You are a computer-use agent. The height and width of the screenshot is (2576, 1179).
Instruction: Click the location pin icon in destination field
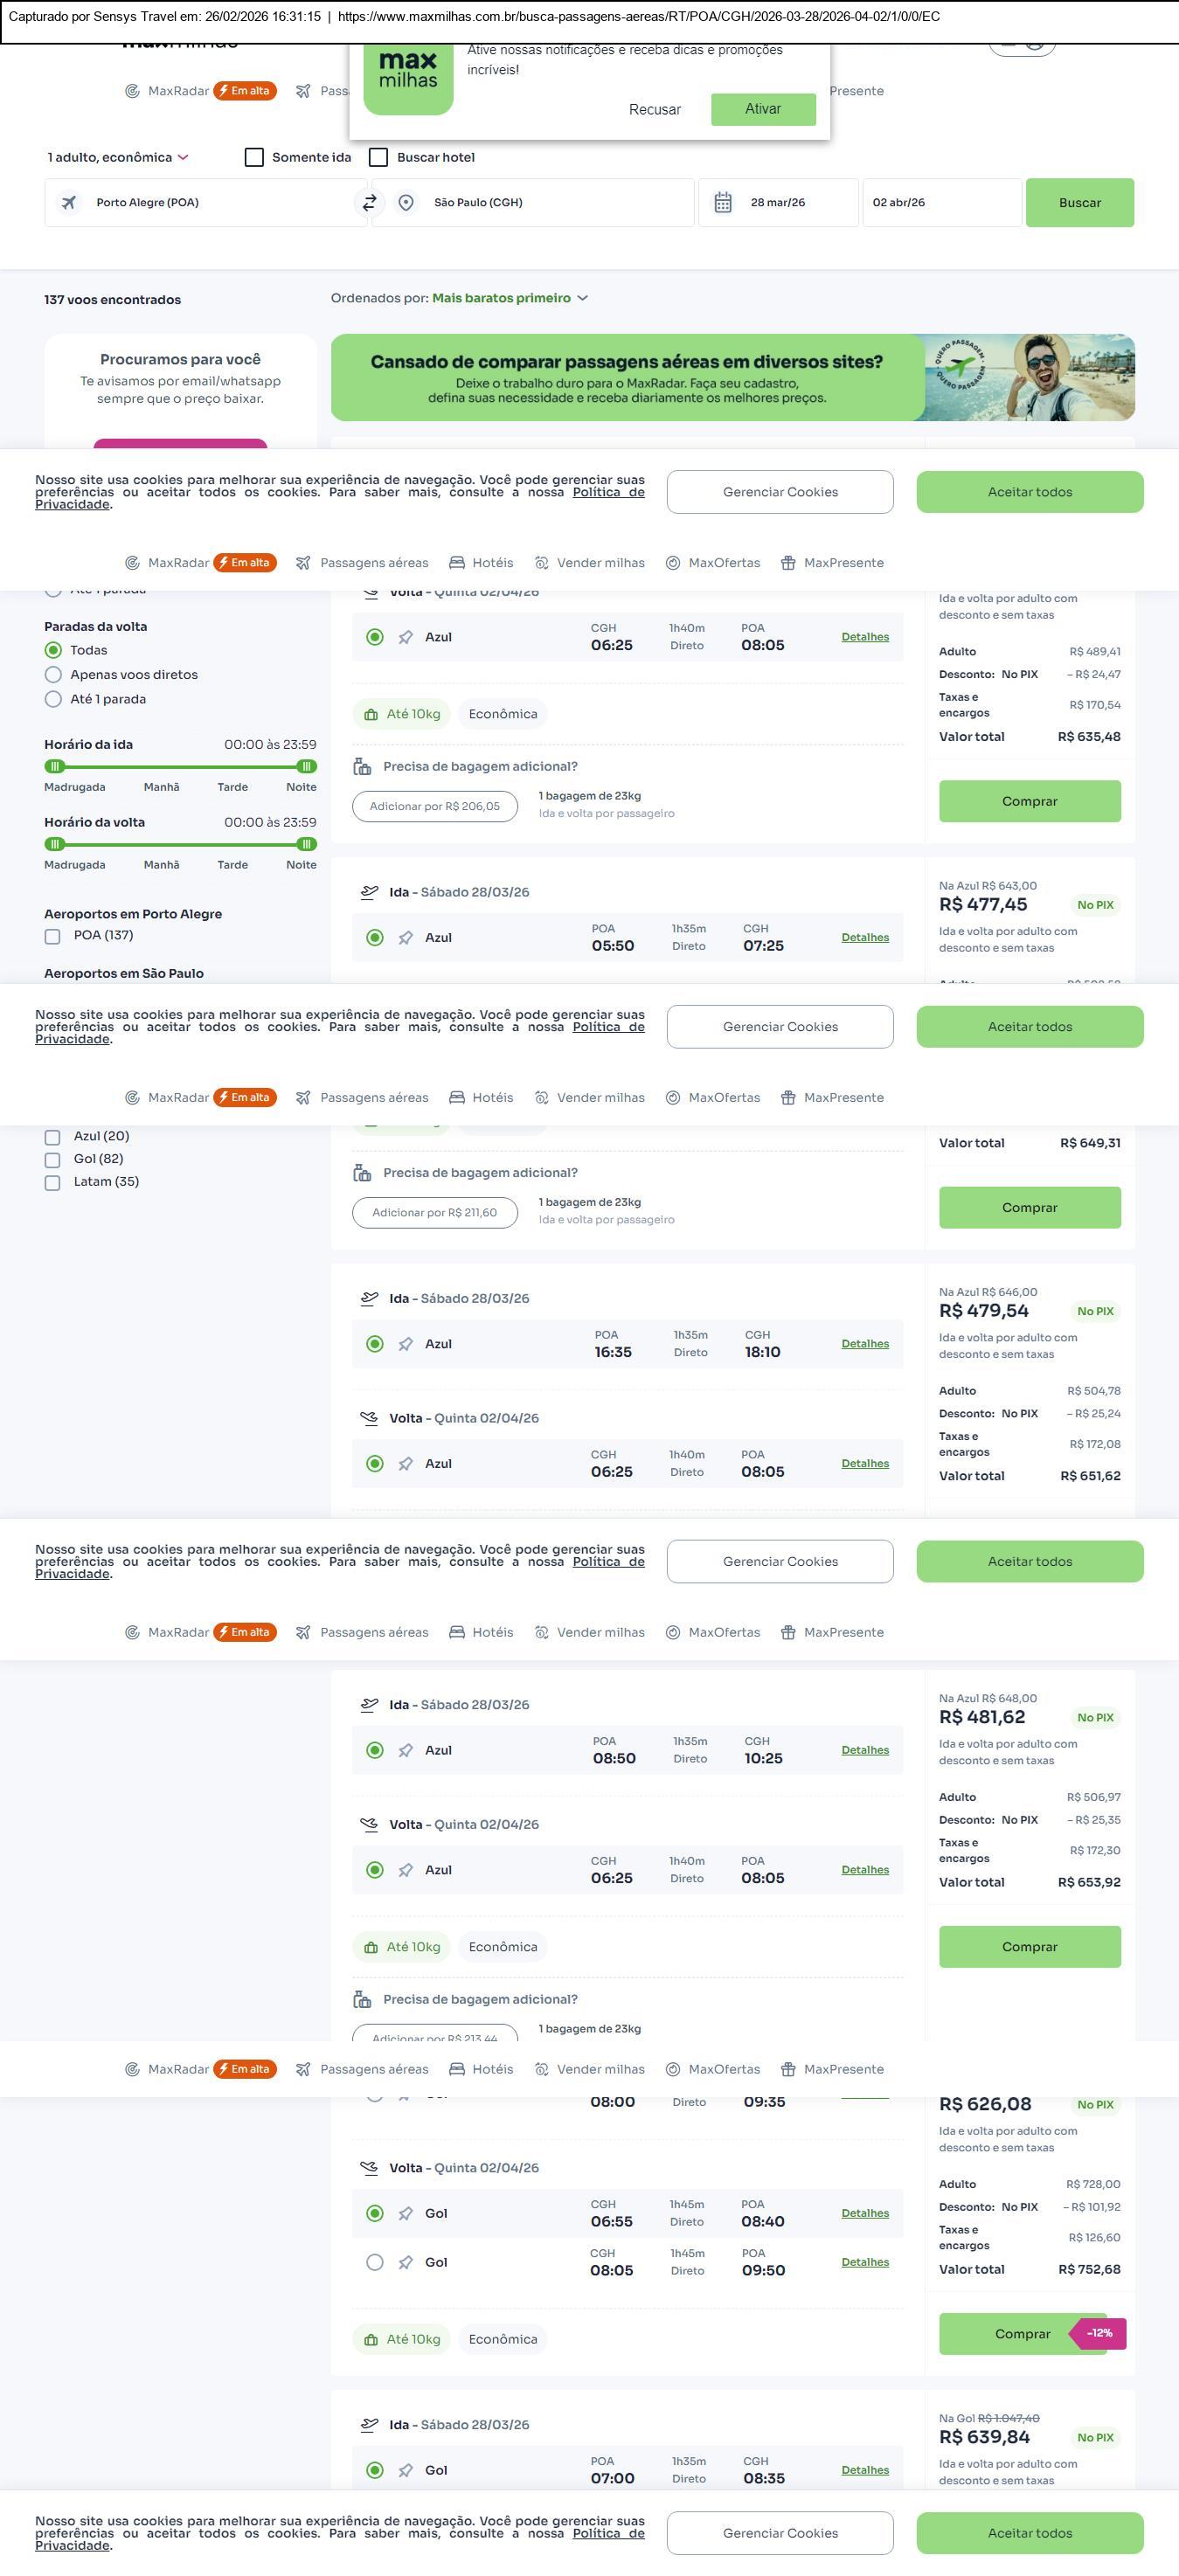coord(406,203)
